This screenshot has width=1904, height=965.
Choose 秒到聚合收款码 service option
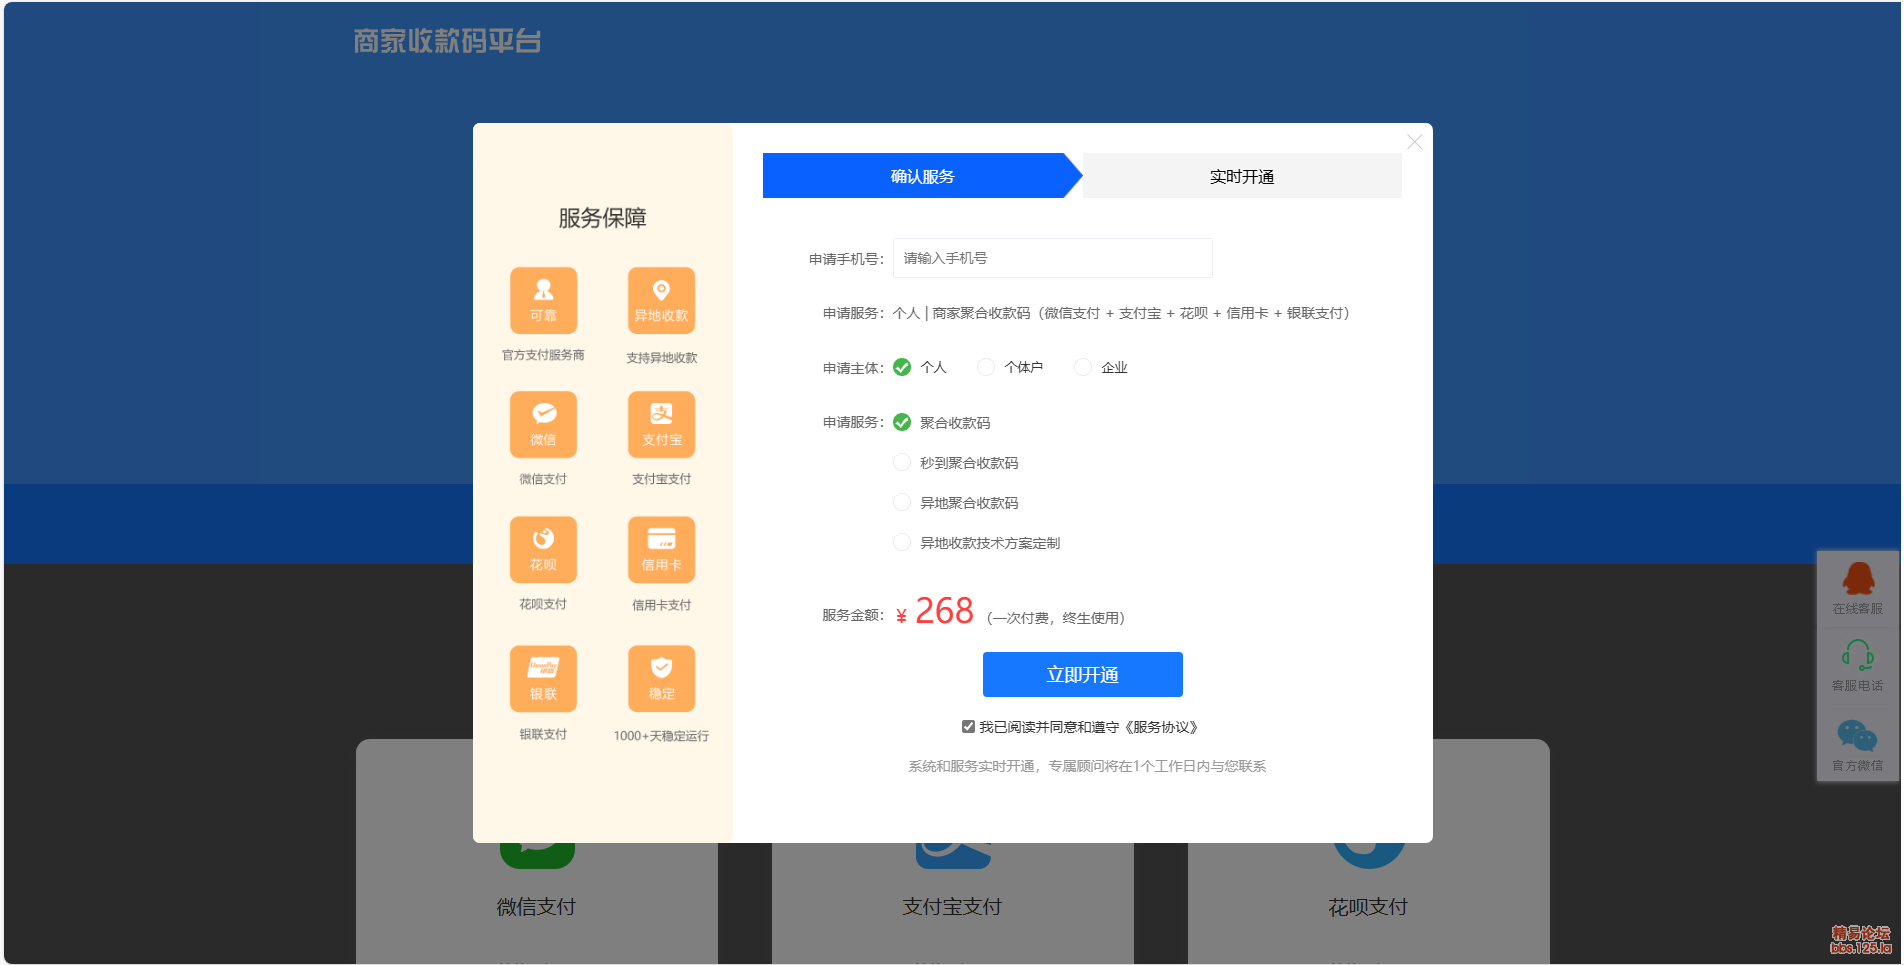pyautogui.click(x=901, y=462)
